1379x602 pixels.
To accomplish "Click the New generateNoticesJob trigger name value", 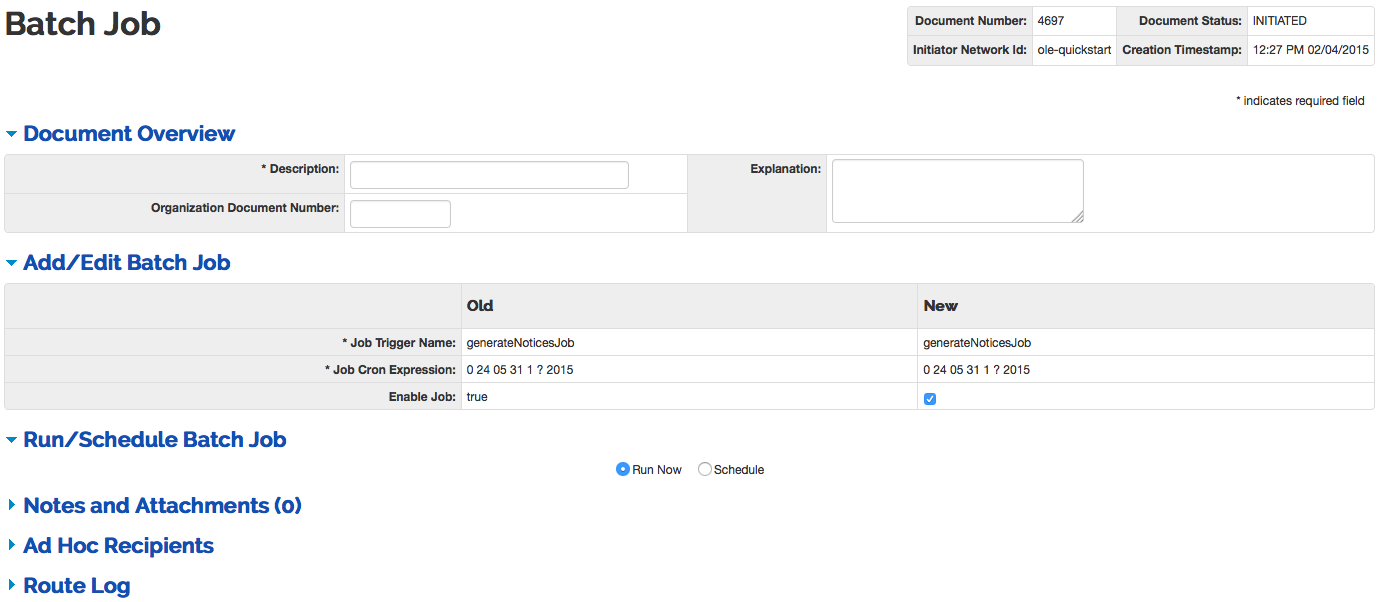I will (976, 343).
